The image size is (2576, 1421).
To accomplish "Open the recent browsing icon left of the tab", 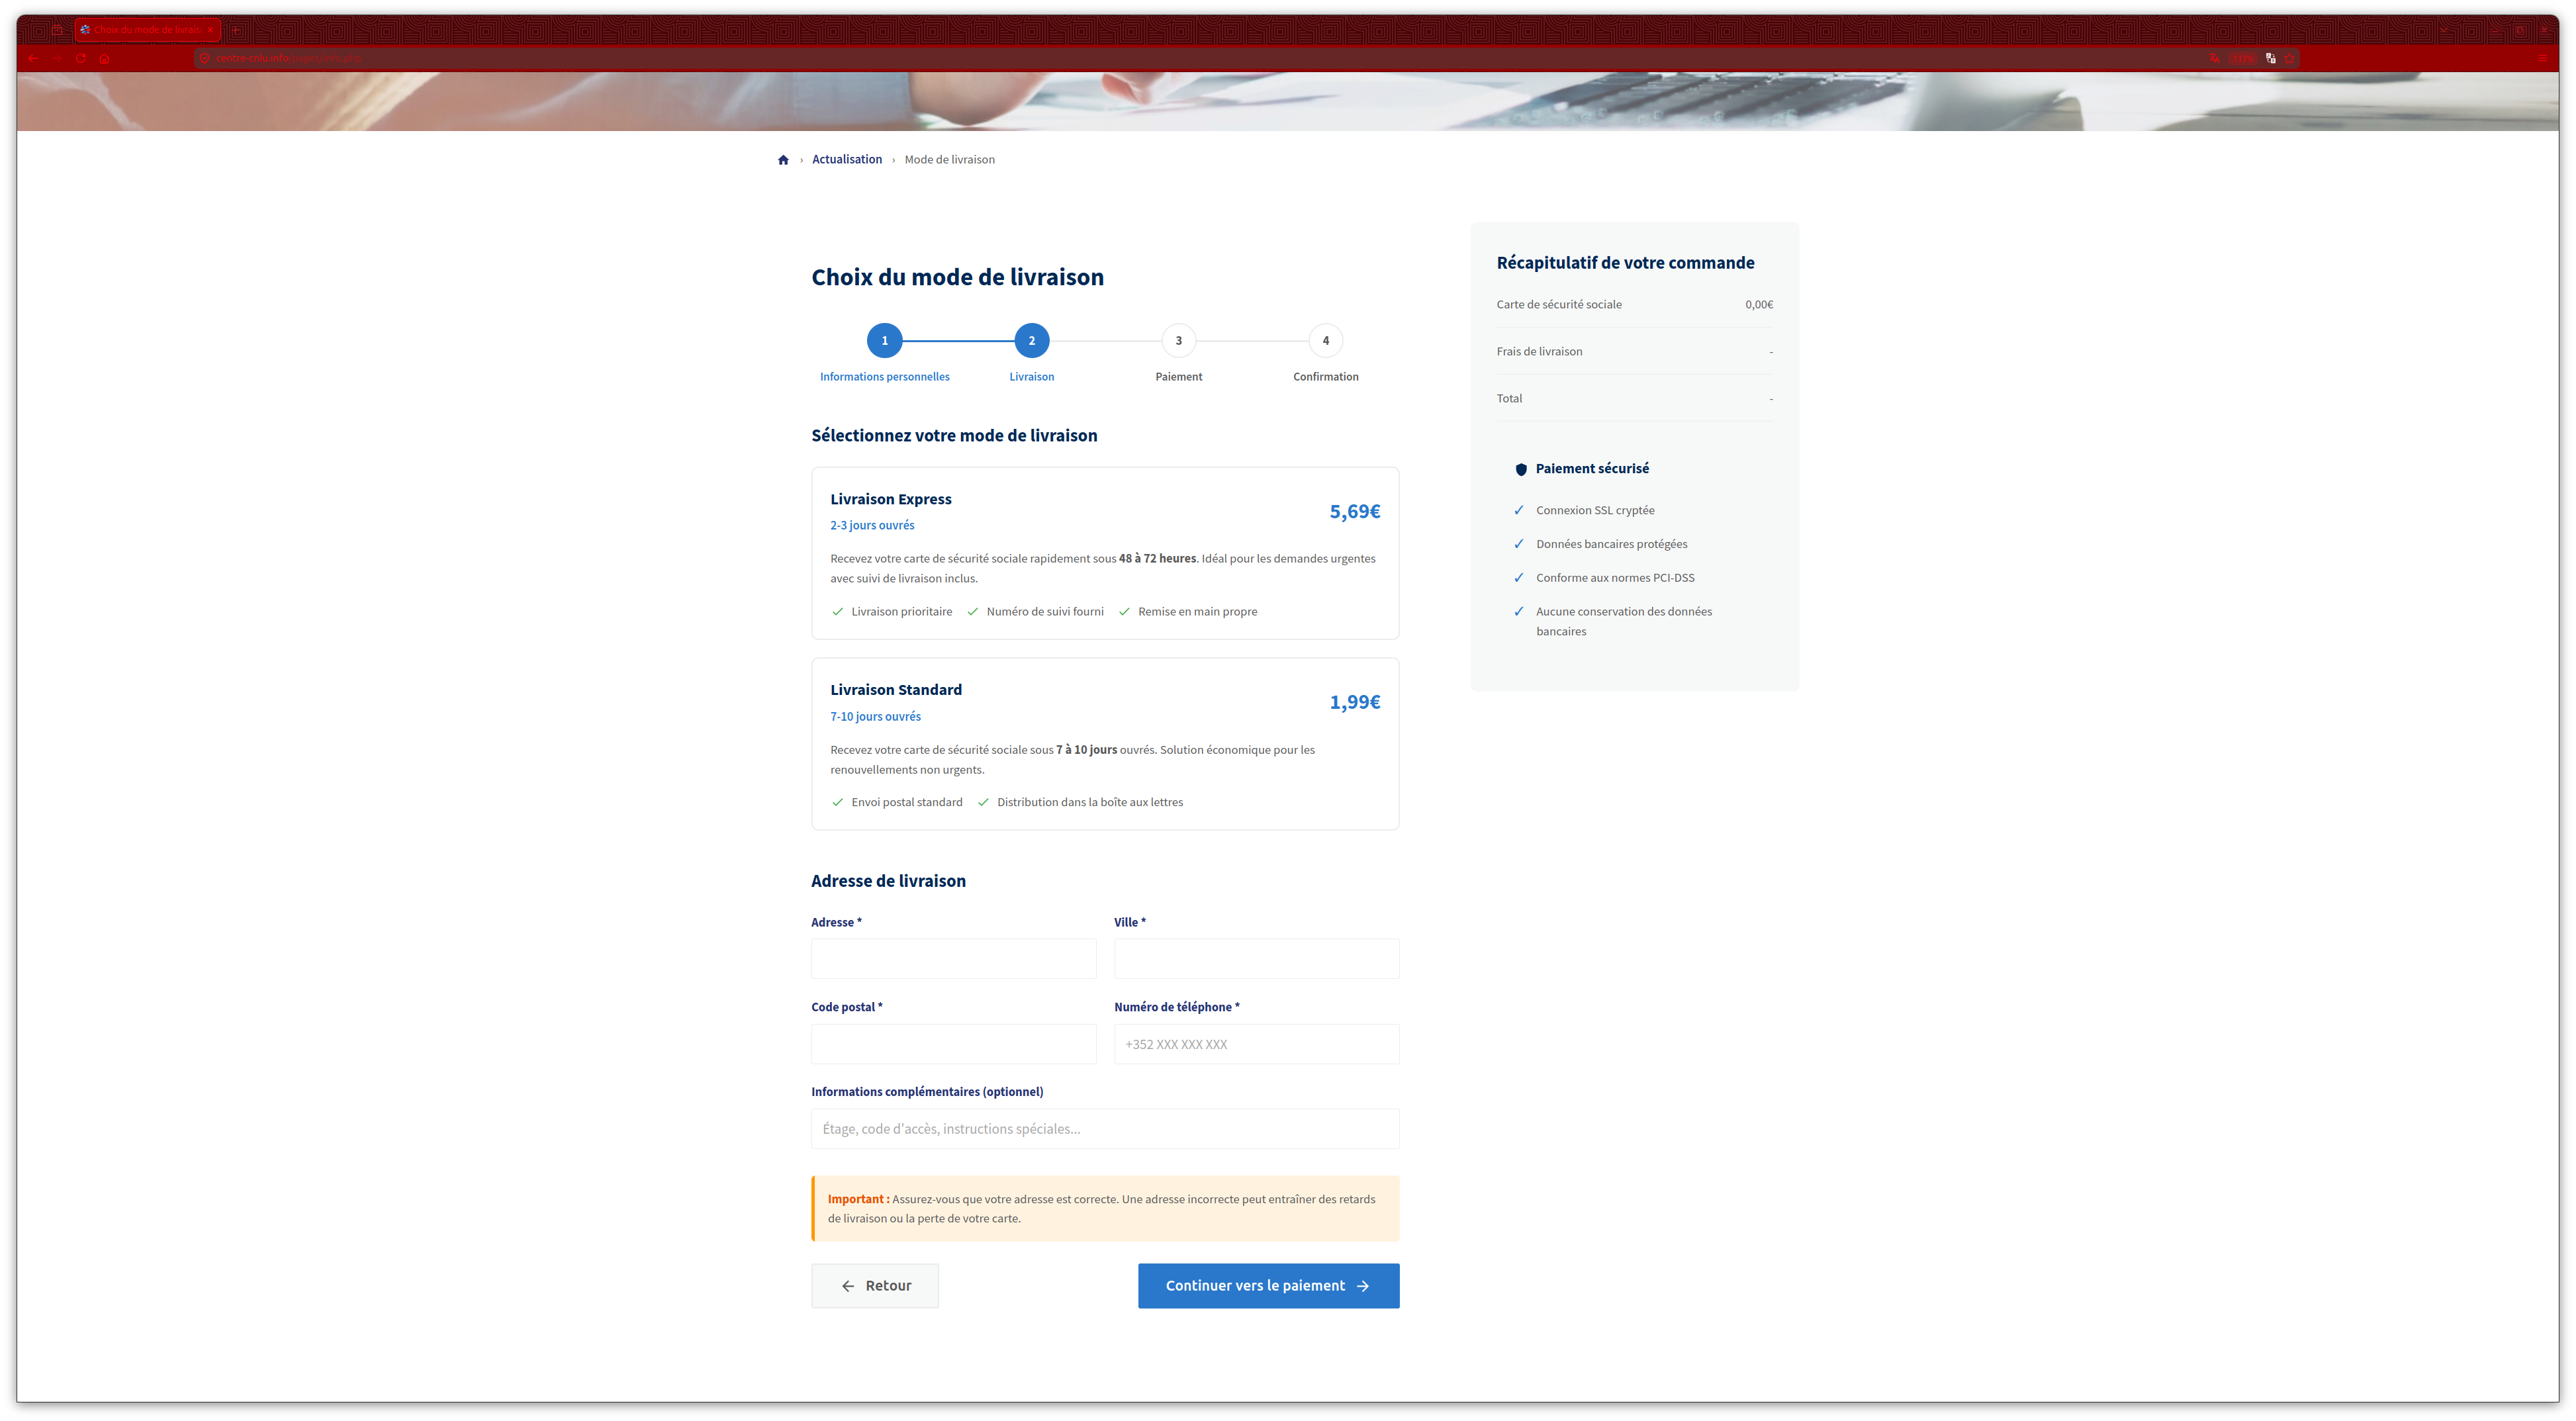I will (57, 30).
